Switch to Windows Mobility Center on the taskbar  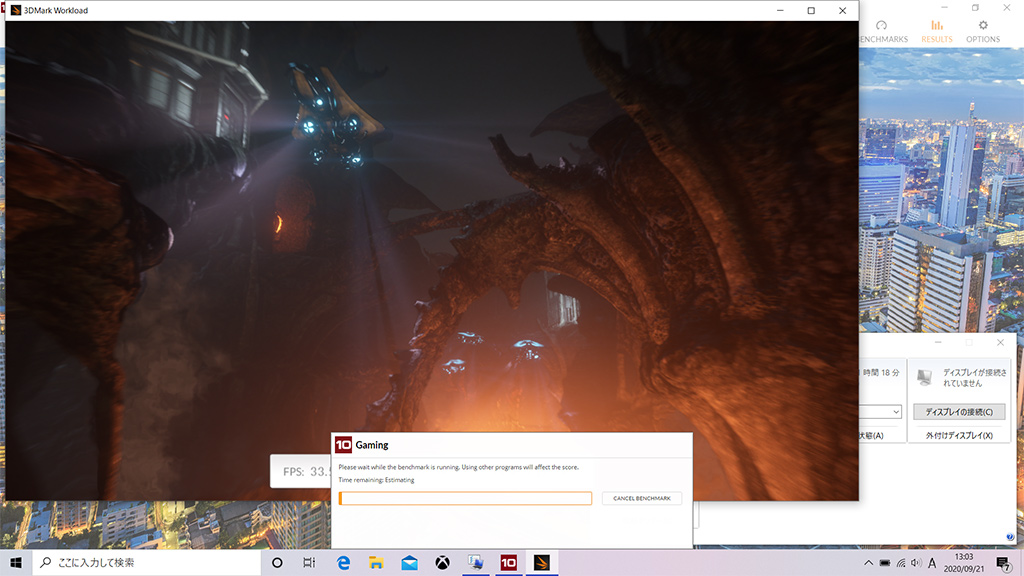click(475, 562)
